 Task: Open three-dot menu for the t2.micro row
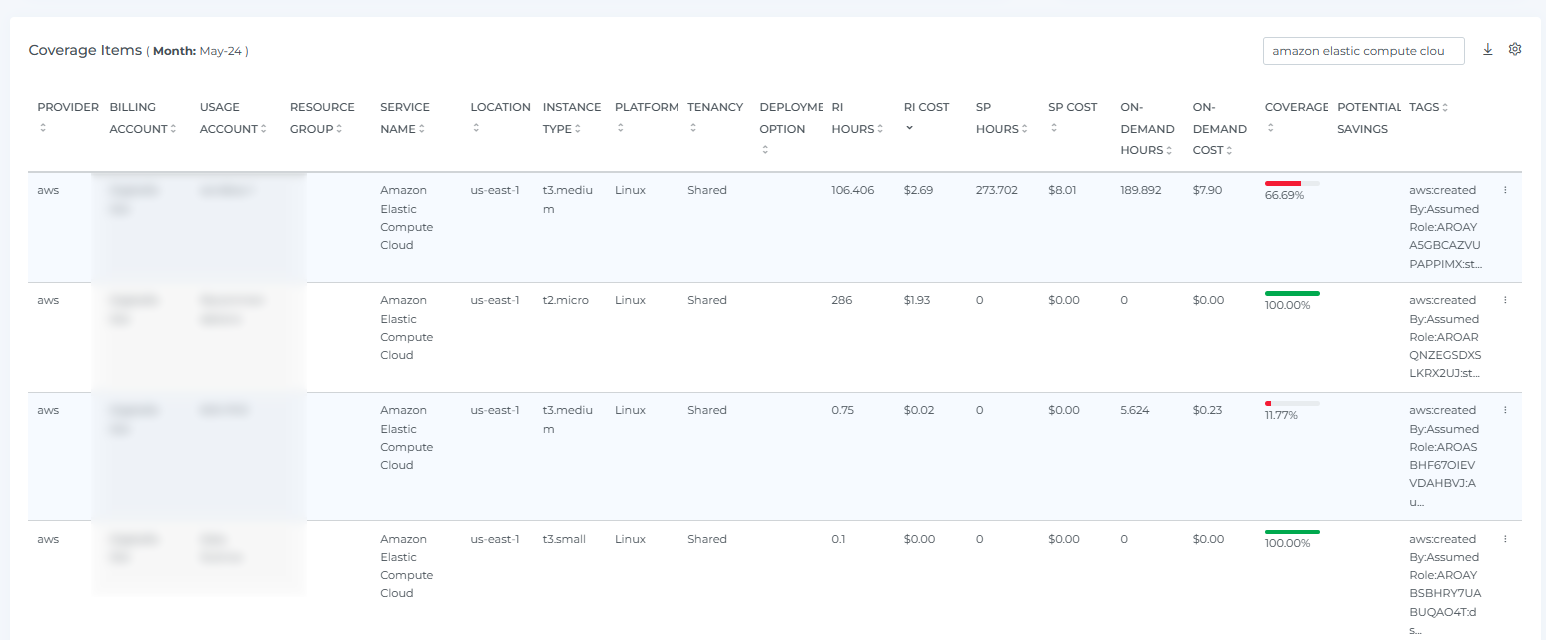pos(1505,299)
